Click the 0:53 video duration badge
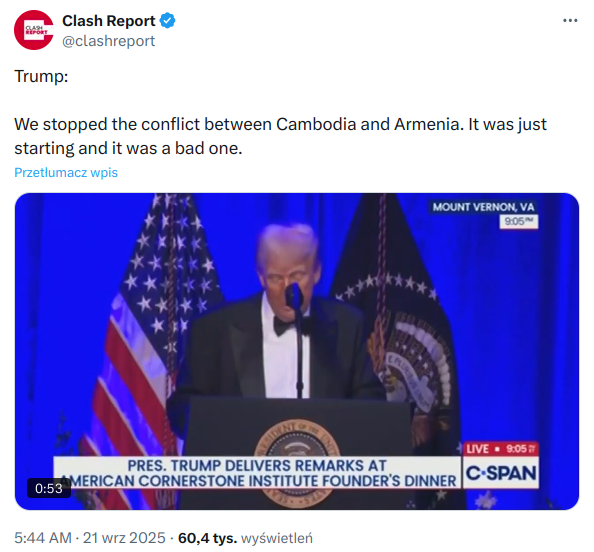This screenshot has width=594, height=552. click(x=49, y=488)
